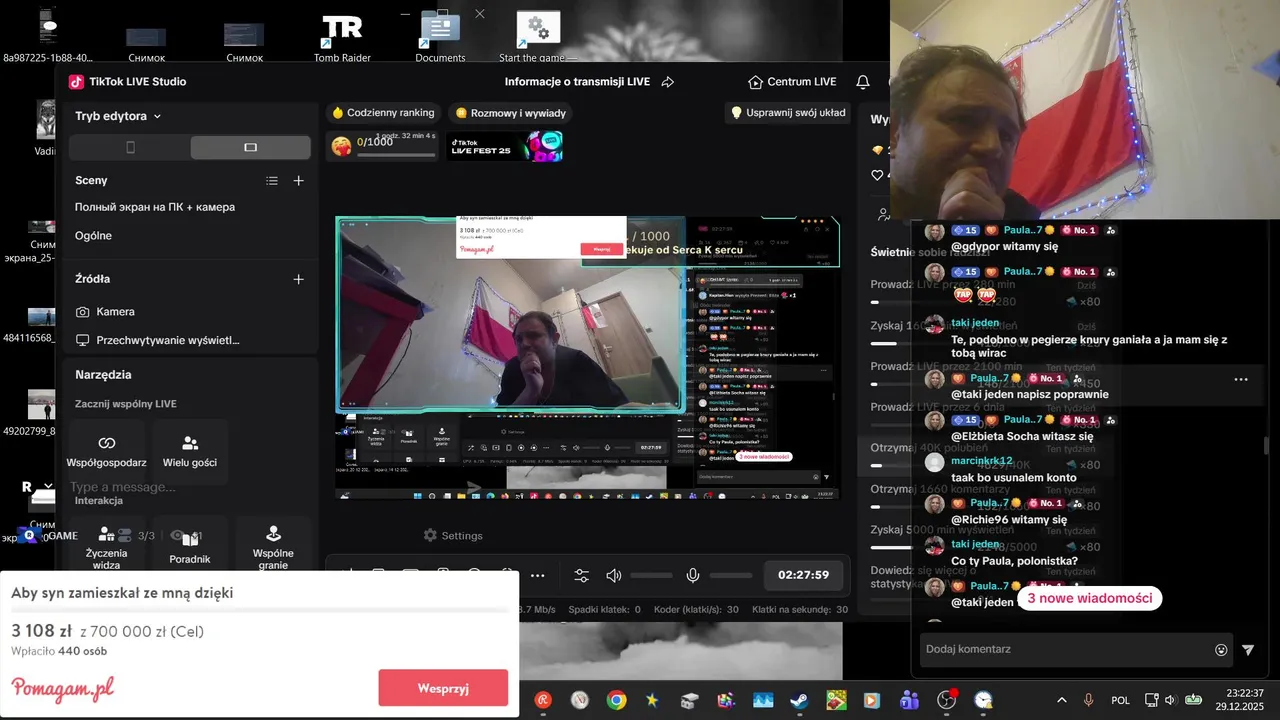Click the Dodaj komentarz input field
This screenshot has height=720, width=1280.
click(1066, 649)
